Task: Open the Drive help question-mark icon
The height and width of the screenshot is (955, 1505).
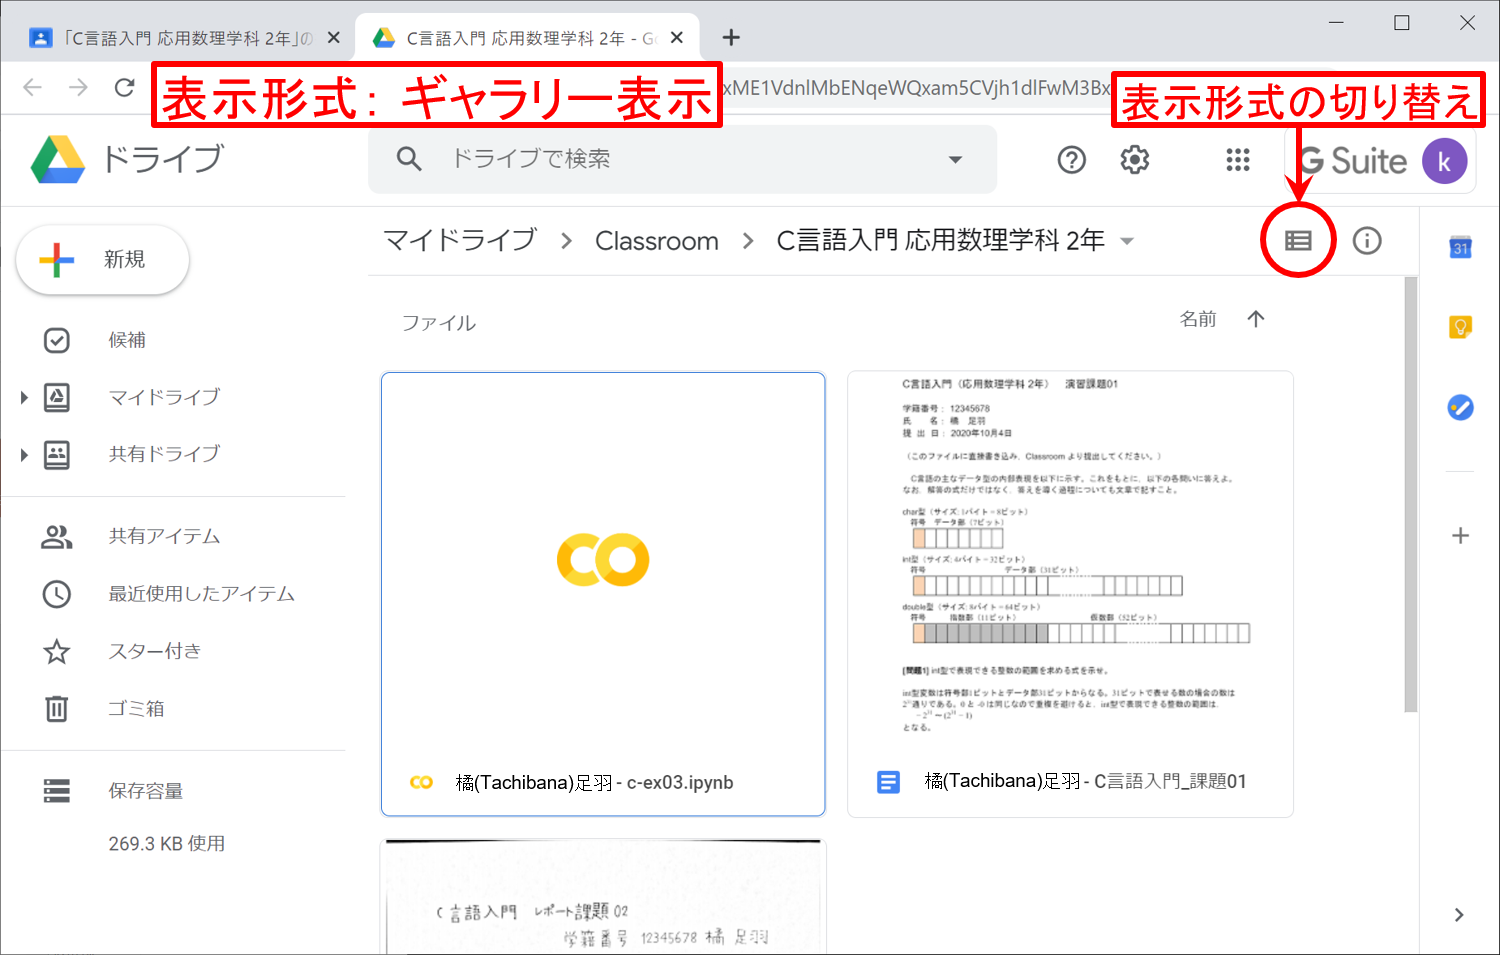Action: click(1071, 160)
